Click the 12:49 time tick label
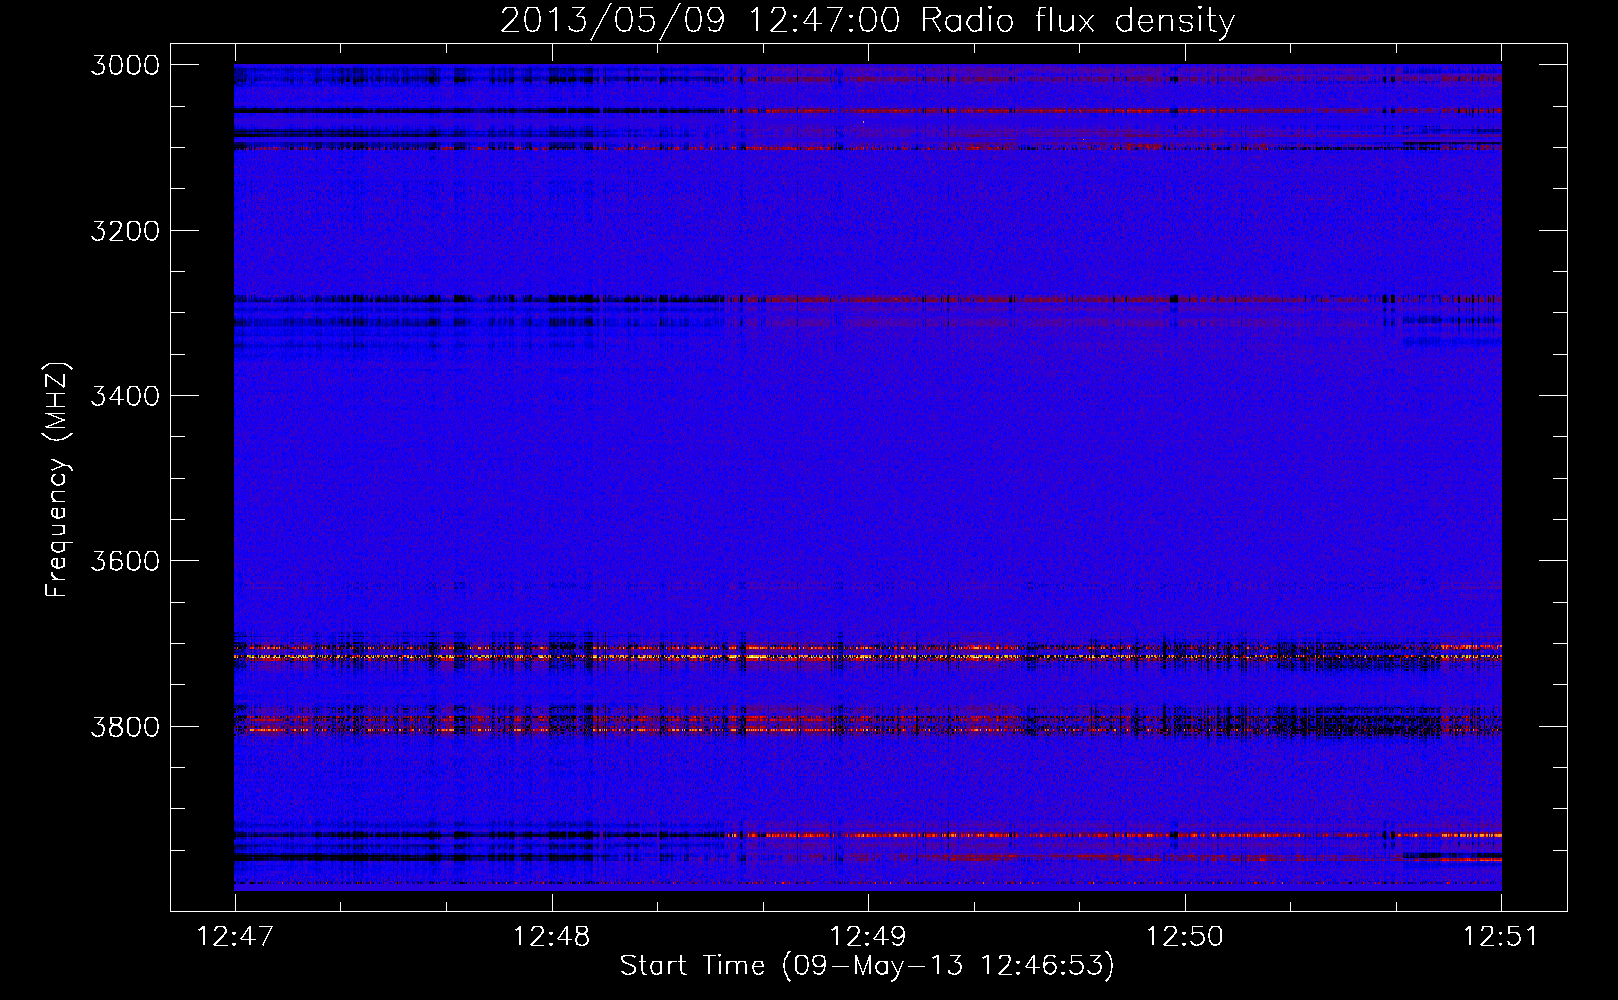The height and width of the screenshot is (1000, 1618). (869, 936)
